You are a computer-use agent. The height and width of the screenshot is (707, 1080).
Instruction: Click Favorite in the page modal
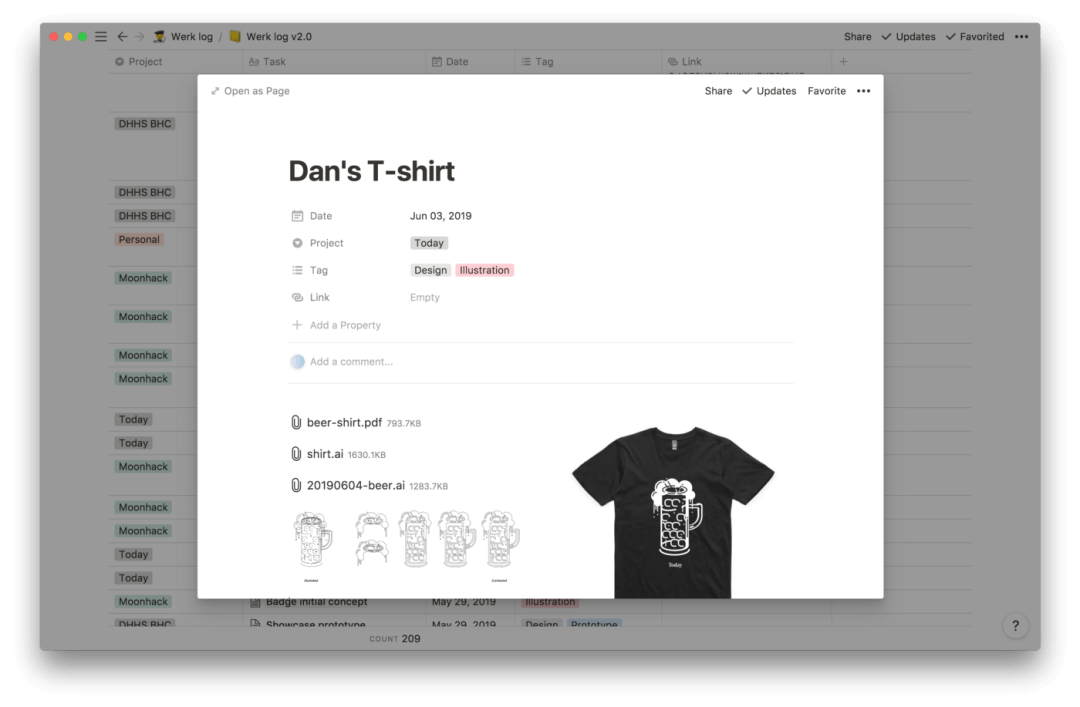[x=827, y=91]
